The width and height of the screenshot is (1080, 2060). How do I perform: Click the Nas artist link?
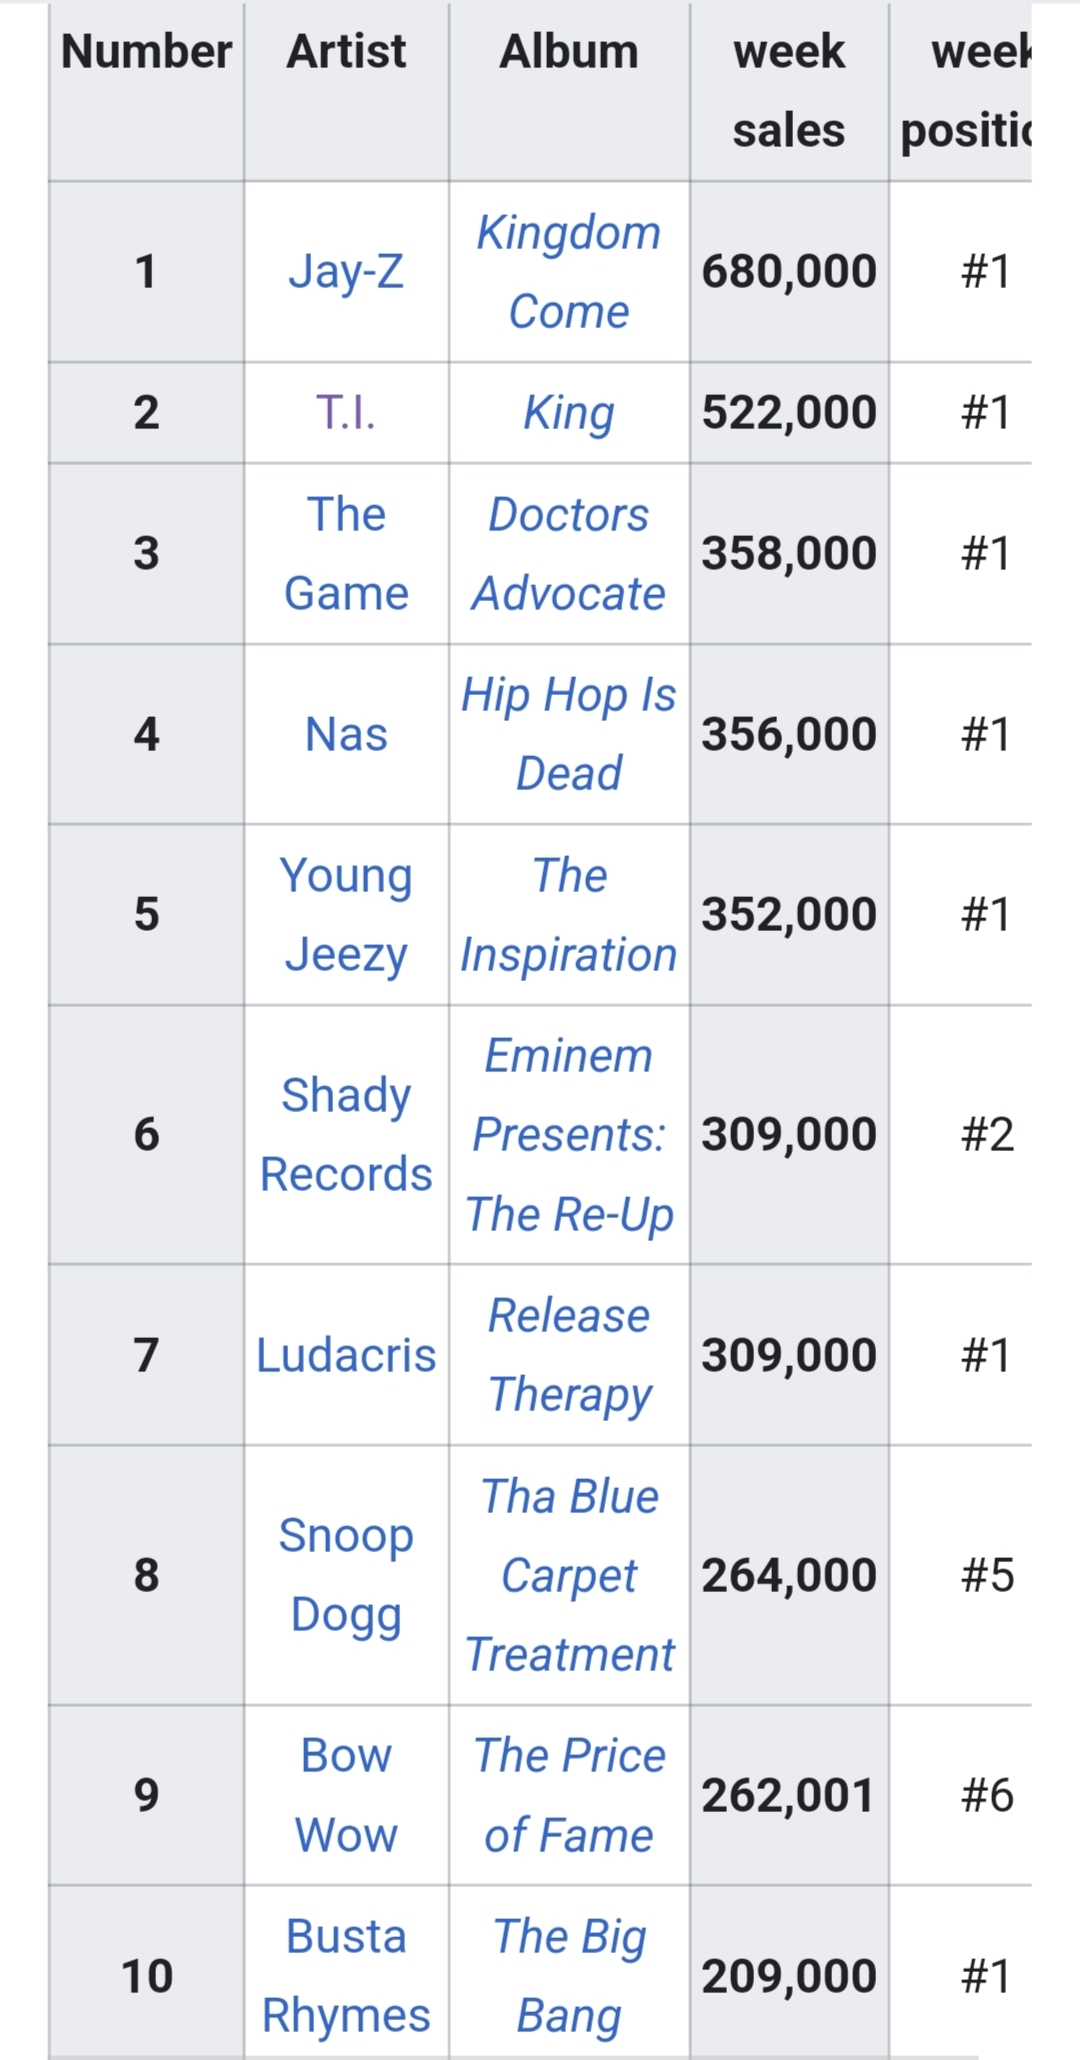[346, 734]
